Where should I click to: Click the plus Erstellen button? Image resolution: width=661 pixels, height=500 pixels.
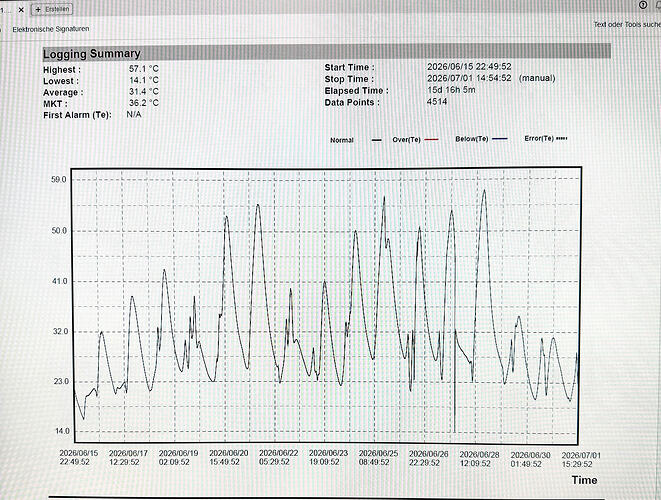pos(52,9)
